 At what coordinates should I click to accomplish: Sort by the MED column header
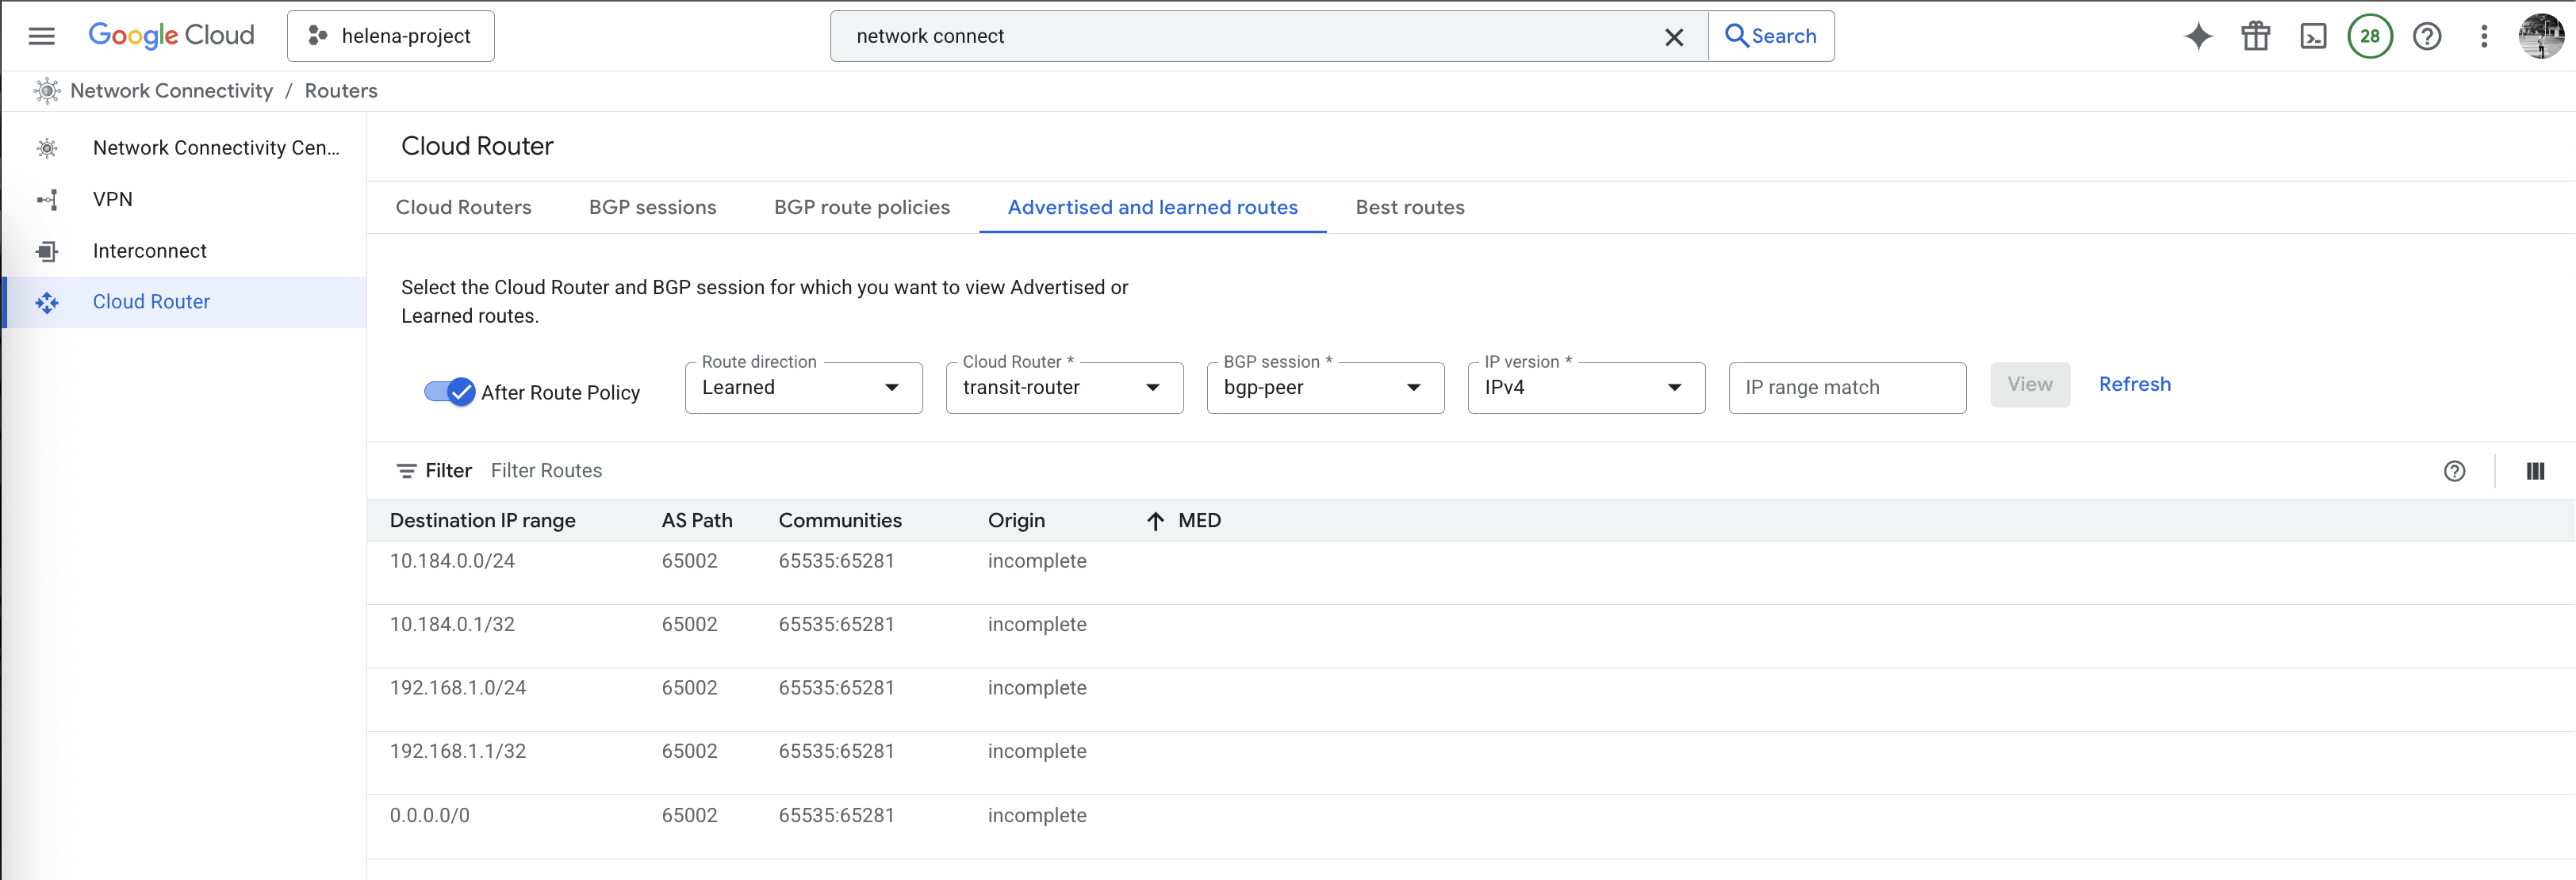[1198, 520]
